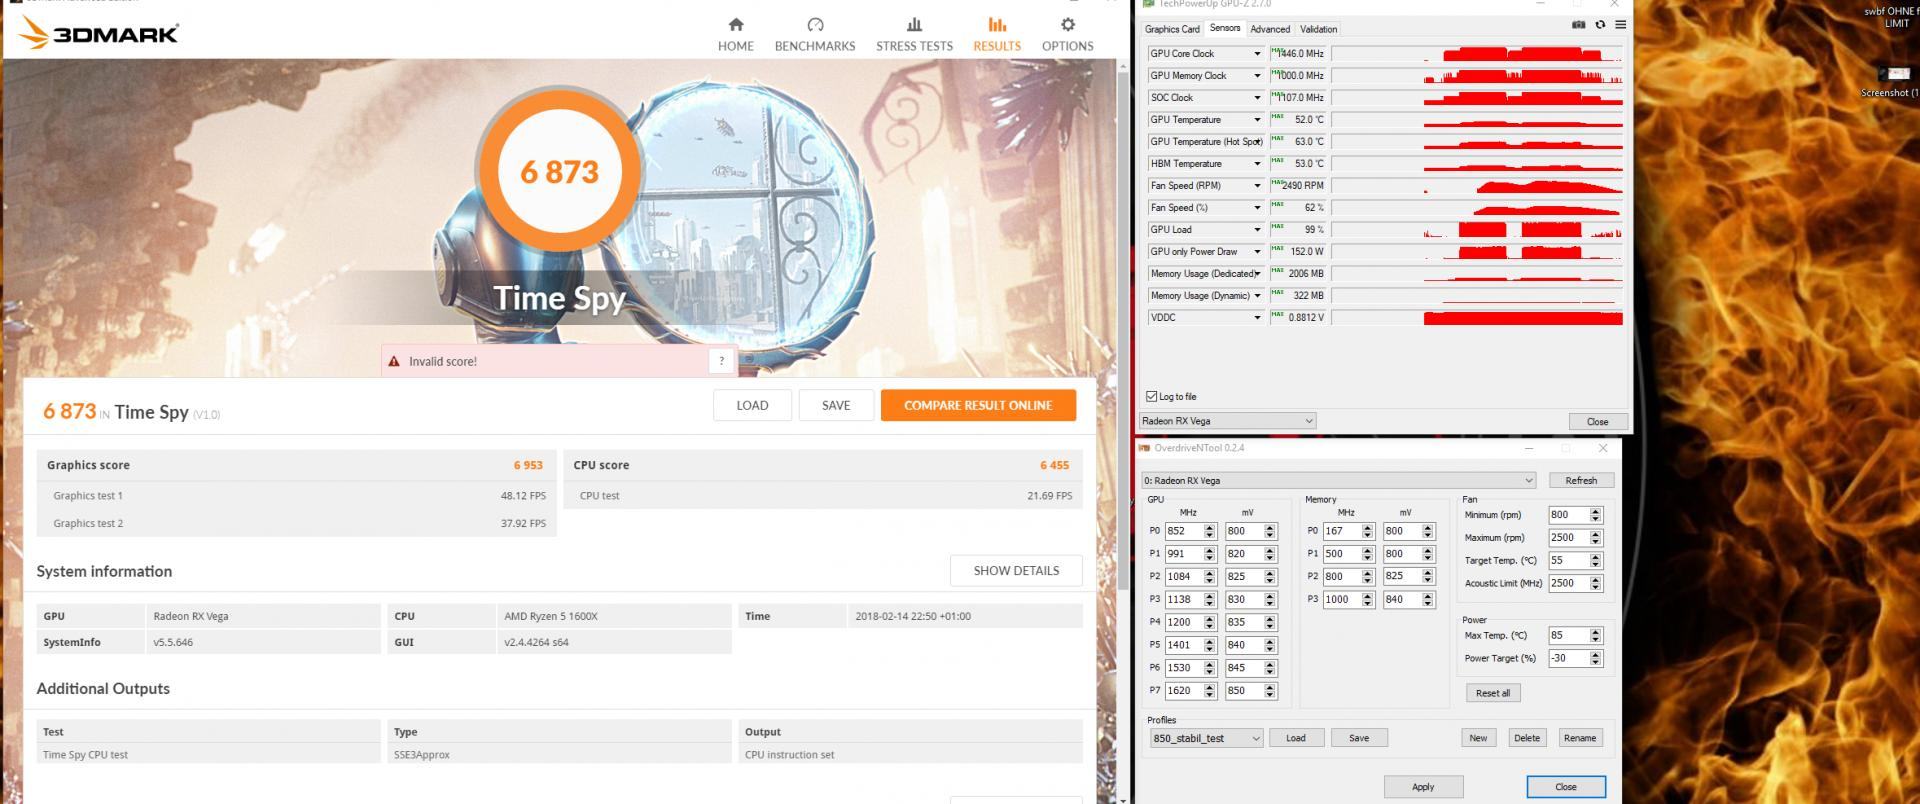This screenshot has height=804, width=1920.
Task: Click the Graphics test 2 row
Action: point(297,523)
